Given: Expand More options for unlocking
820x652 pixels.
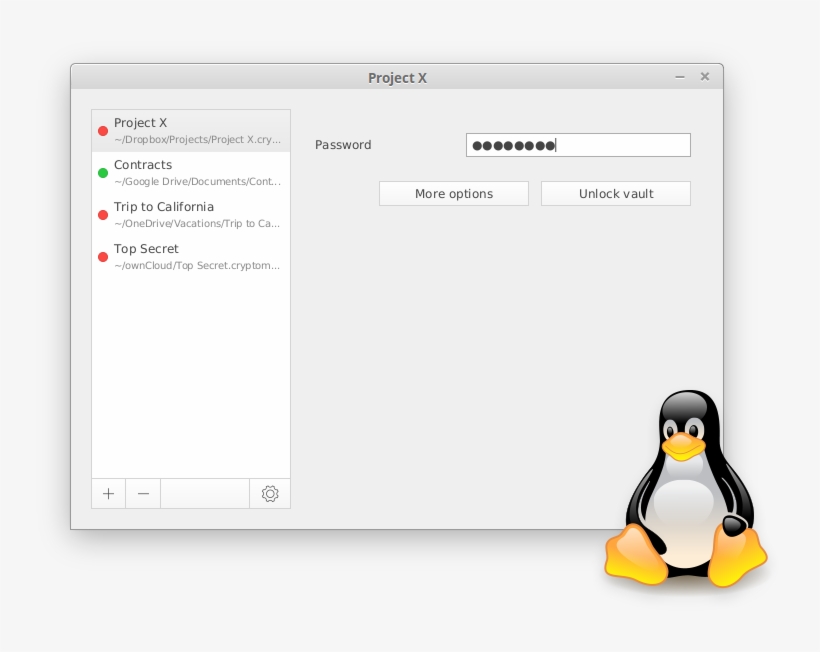Looking at the screenshot, I should click(453, 193).
